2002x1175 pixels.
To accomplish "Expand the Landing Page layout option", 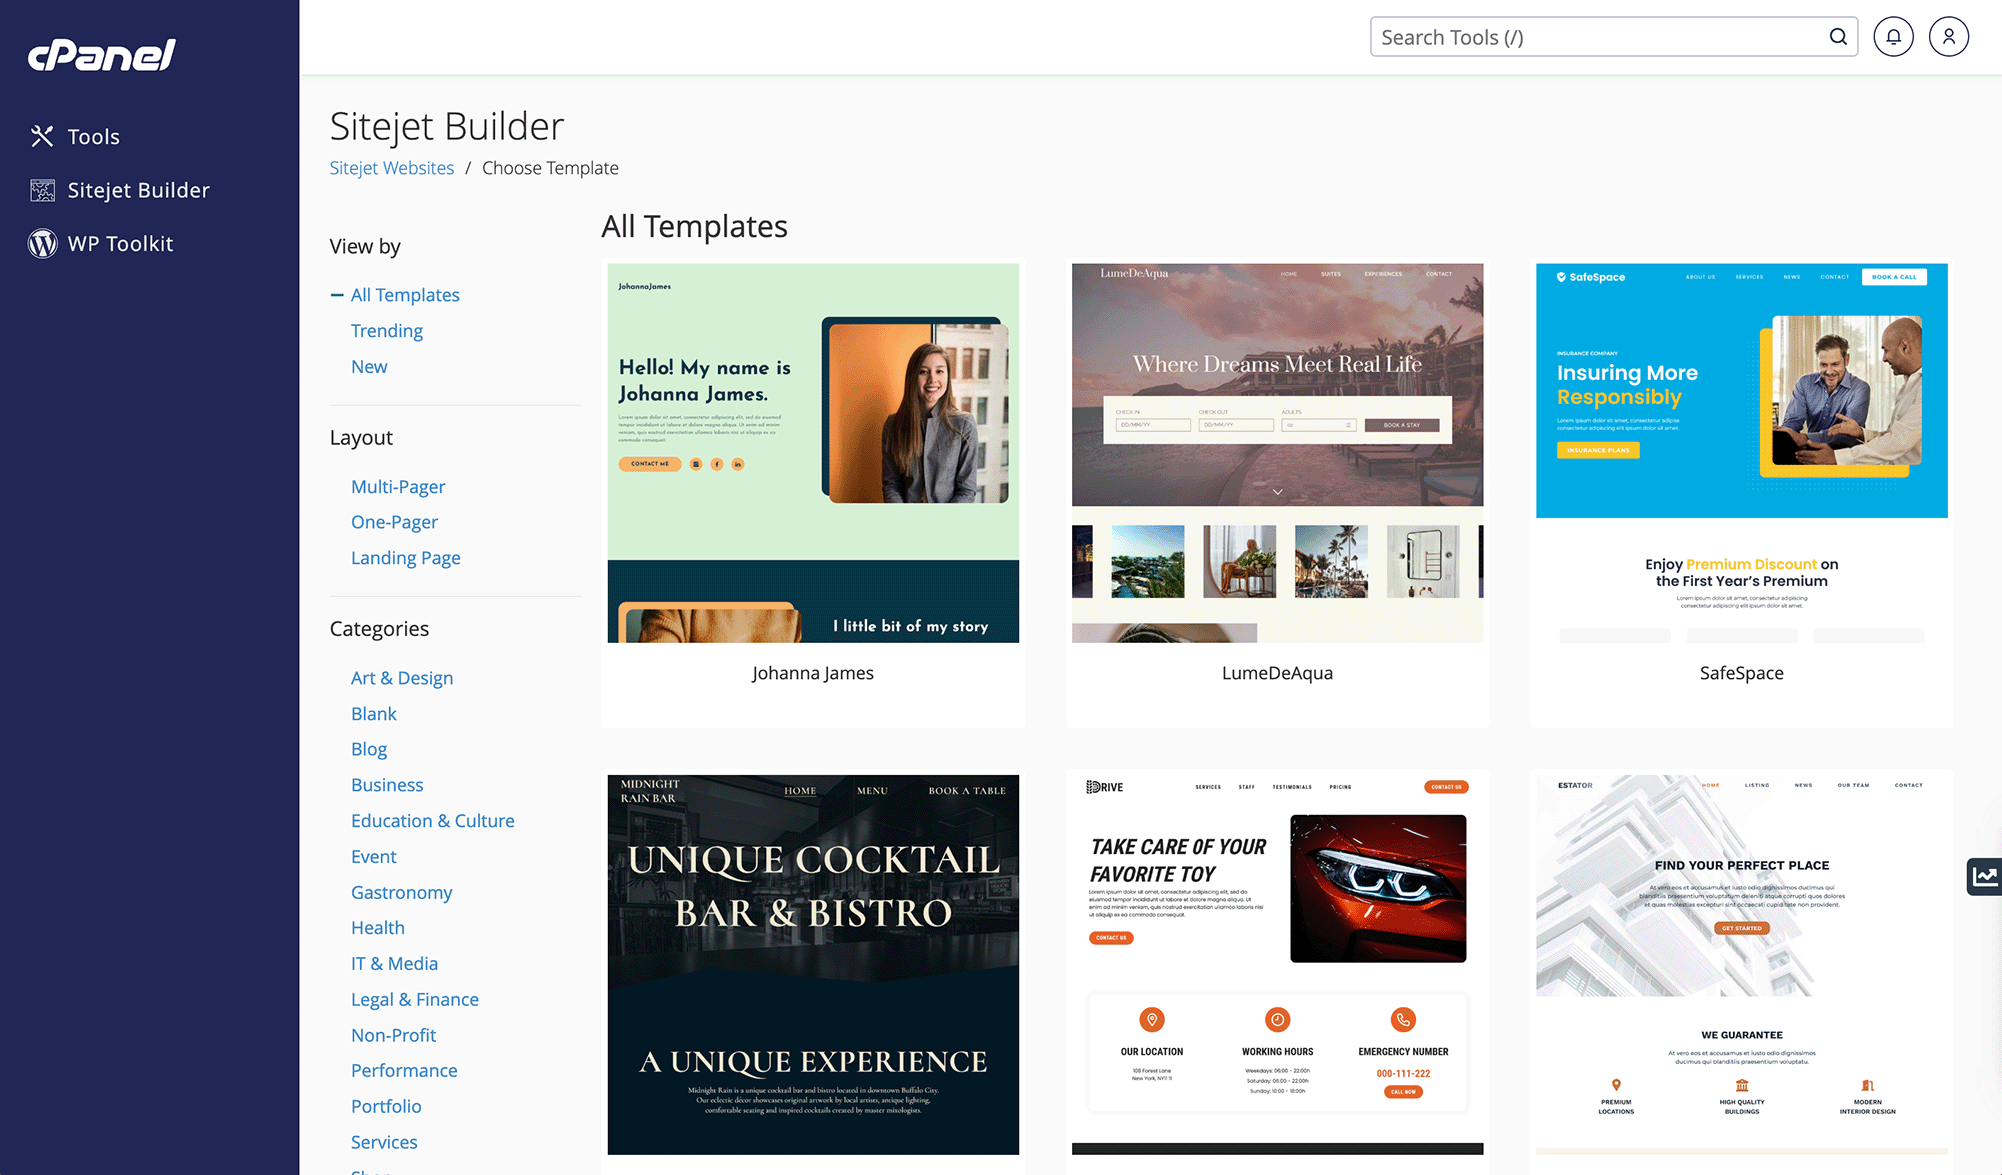I will click(404, 557).
